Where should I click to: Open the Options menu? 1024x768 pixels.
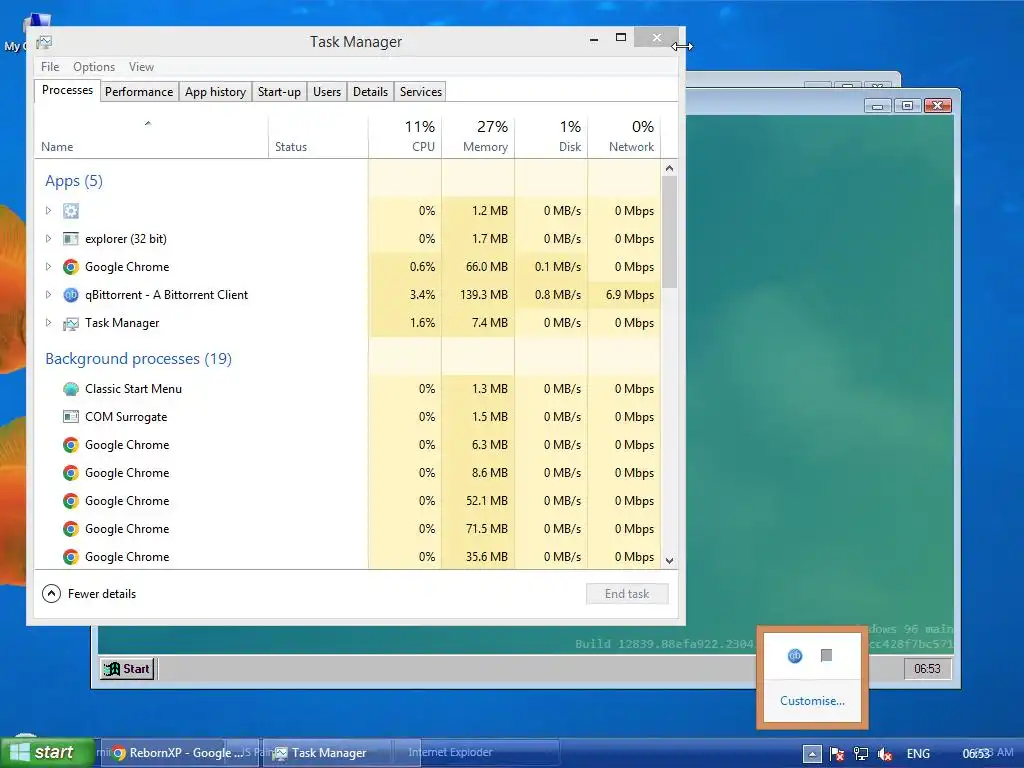(94, 67)
